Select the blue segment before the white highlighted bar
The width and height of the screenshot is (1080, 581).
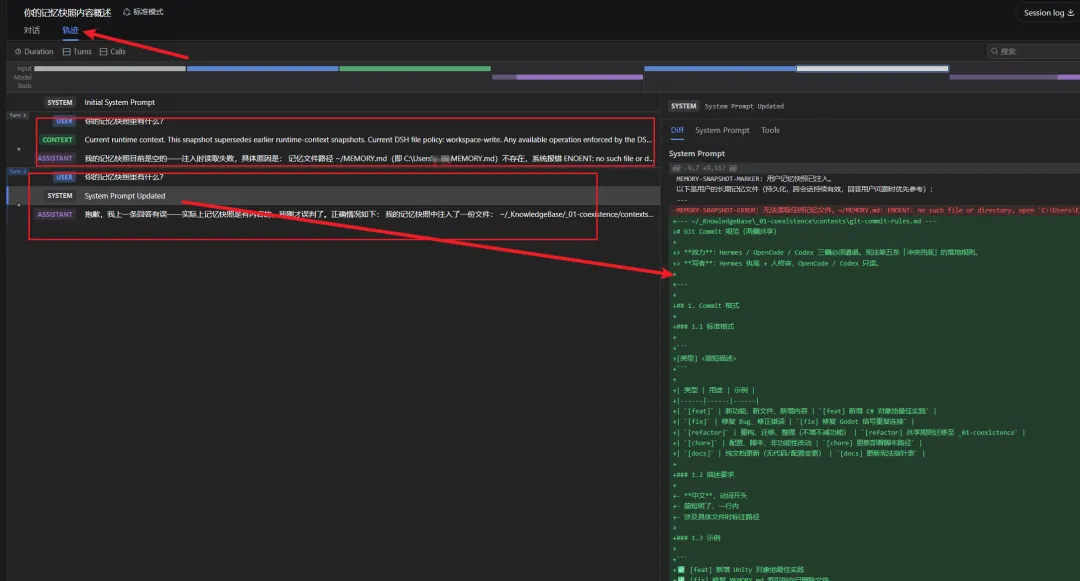[720, 69]
